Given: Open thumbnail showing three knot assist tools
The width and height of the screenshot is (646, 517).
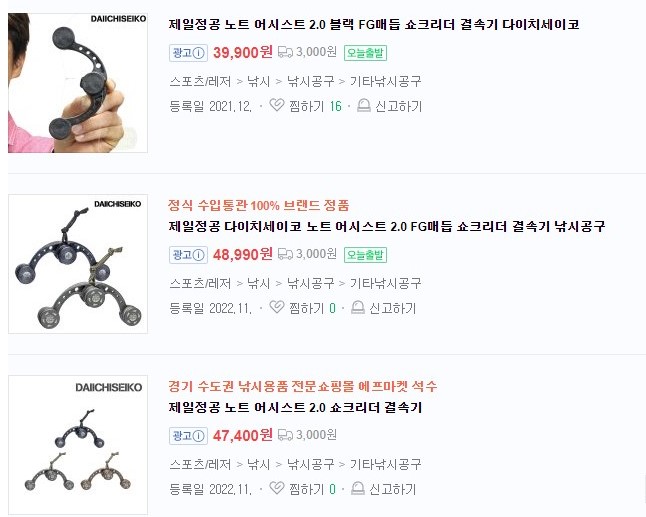Looking at the screenshot, I should pos(78,445).
